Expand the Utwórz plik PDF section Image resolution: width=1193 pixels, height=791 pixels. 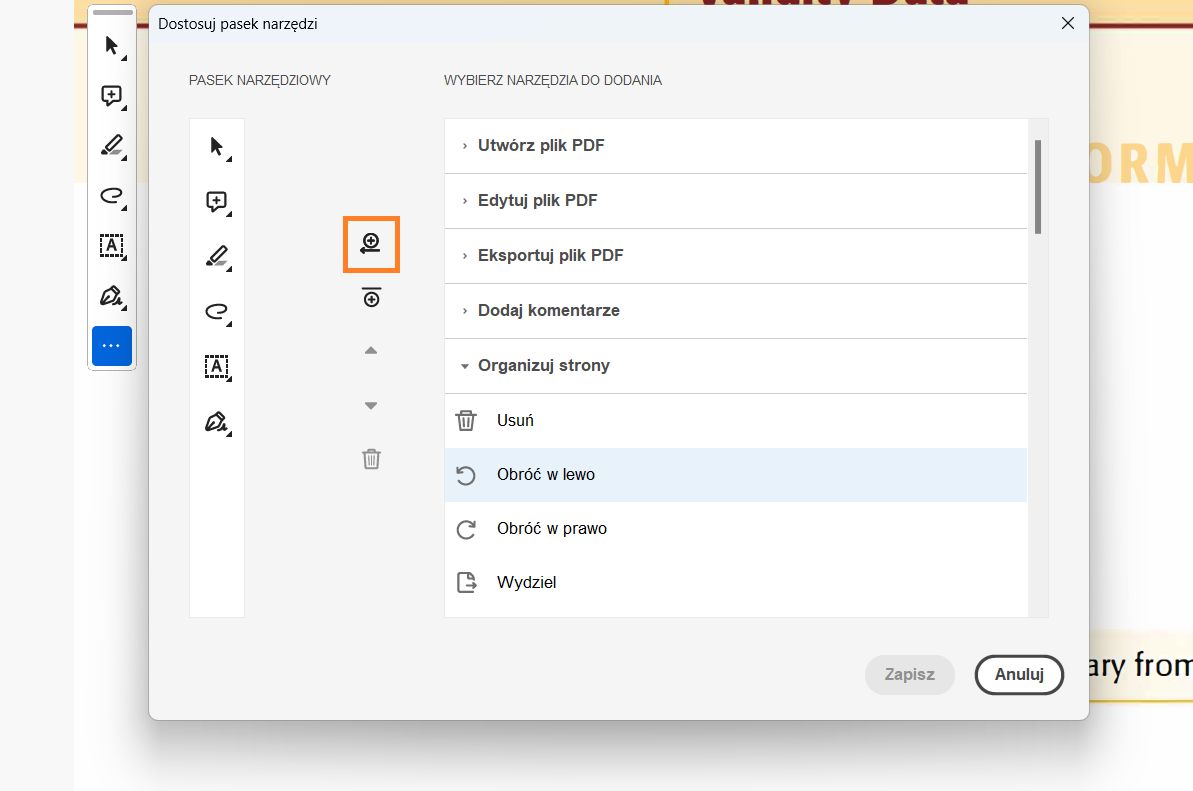click(541, 146)
